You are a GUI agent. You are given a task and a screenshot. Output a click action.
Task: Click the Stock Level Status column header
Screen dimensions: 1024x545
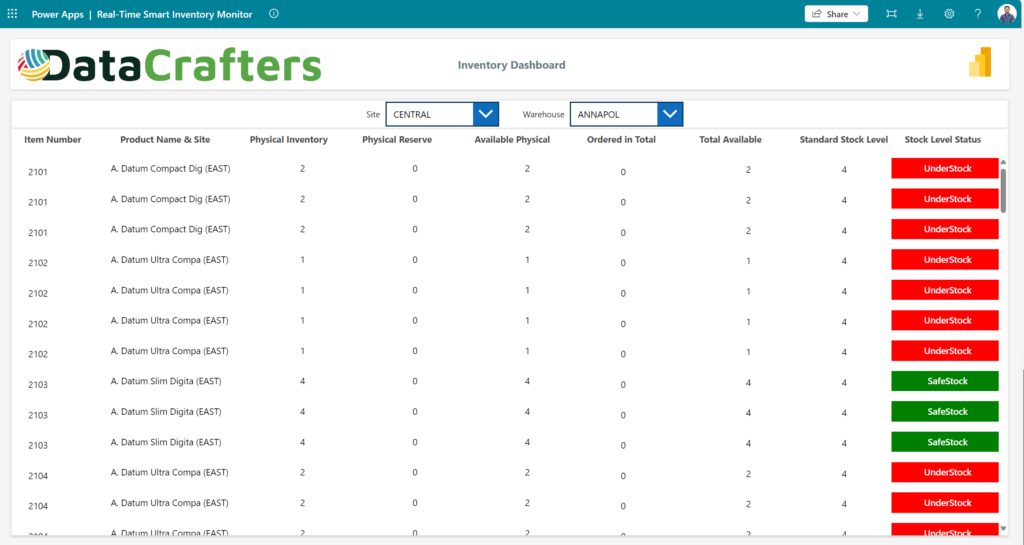[x=943, y=140]
